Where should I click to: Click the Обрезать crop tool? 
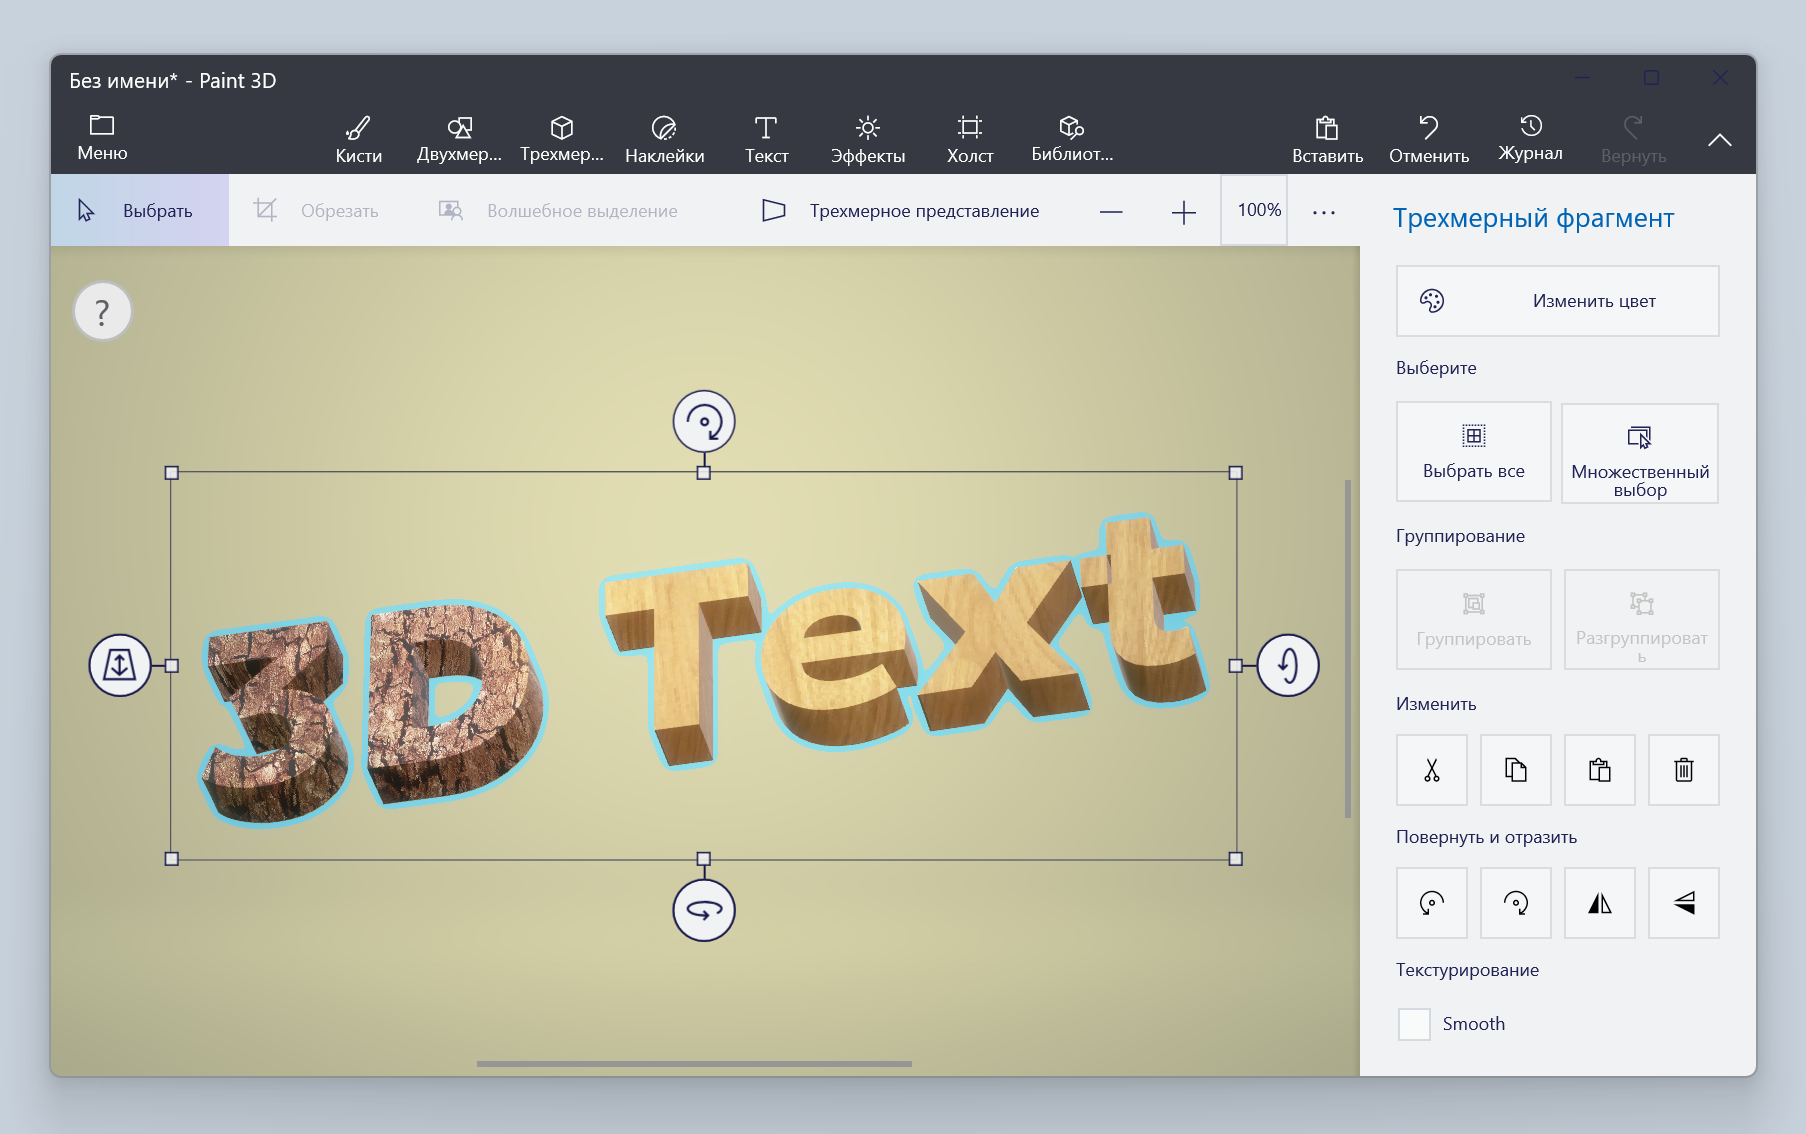click(316, 210)
